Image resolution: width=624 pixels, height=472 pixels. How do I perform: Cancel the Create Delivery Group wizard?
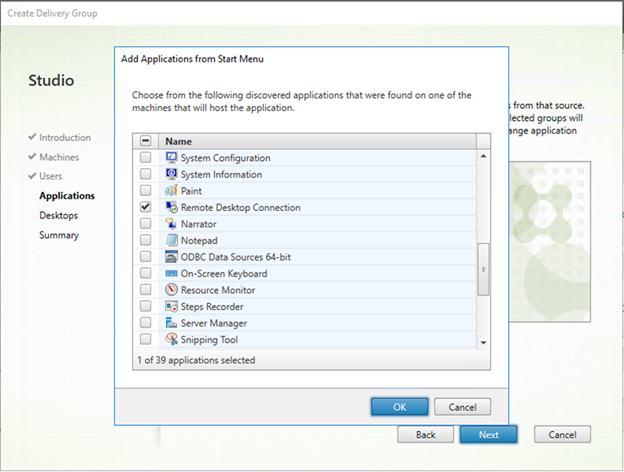(x=562, y=435)
